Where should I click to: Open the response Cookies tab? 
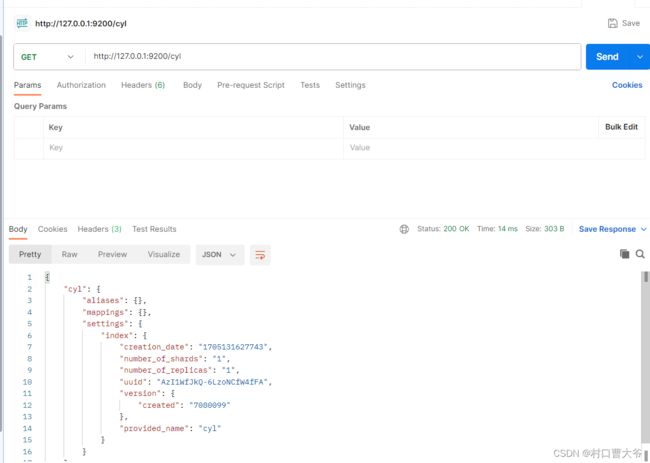point(52,229)
